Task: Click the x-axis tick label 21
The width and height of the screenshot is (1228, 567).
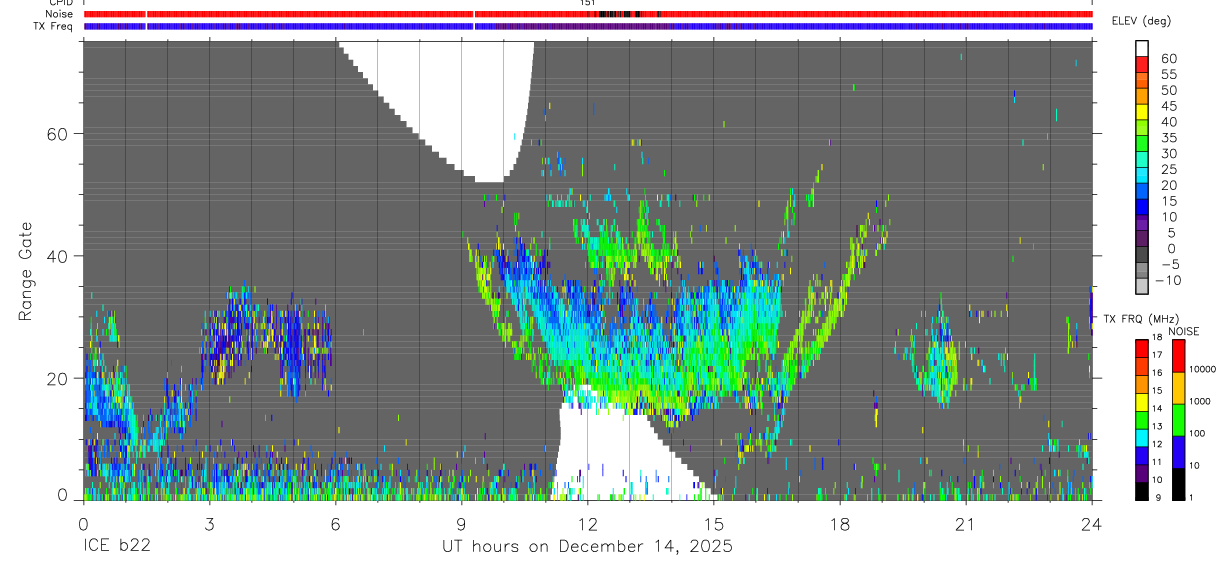Action: [965, 523]
